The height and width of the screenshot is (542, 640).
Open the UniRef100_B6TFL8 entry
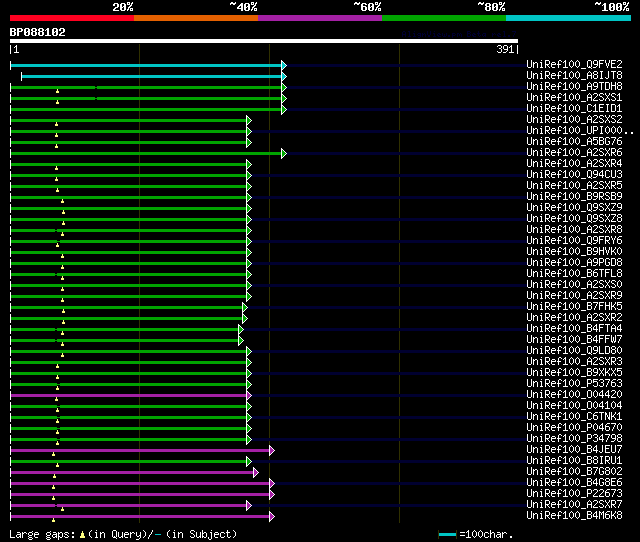574,274
